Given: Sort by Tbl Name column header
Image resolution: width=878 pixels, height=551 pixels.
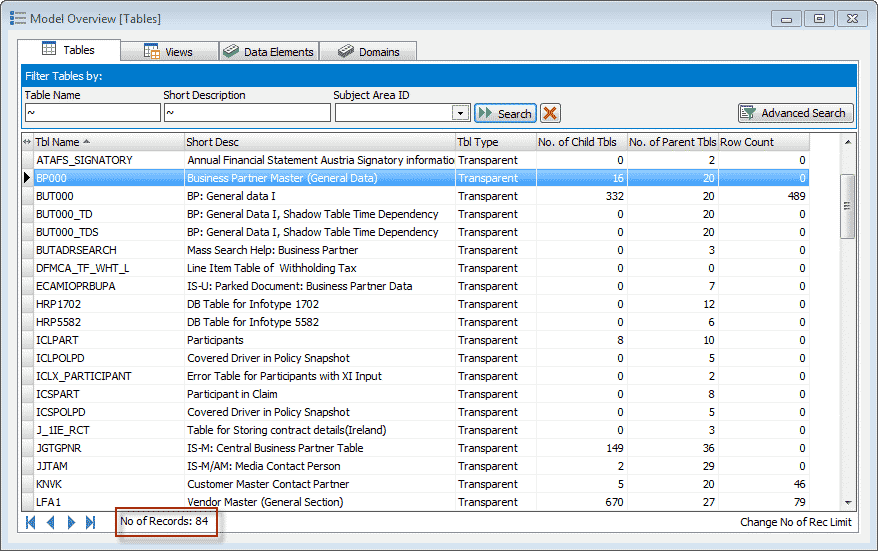Looking at the screenshot, I should 109,142.
